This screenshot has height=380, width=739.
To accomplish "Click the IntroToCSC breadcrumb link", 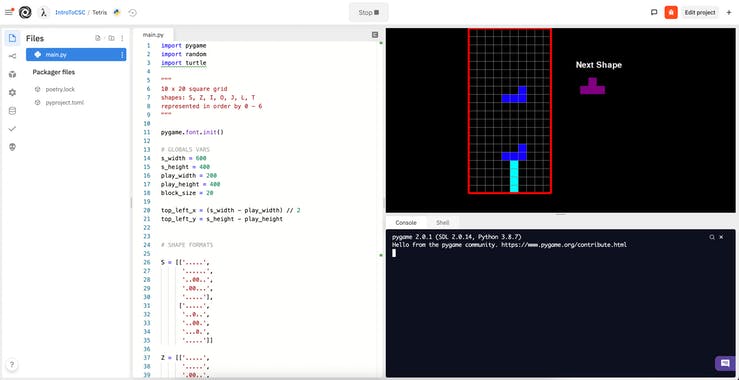I will (x=70, y=13).
